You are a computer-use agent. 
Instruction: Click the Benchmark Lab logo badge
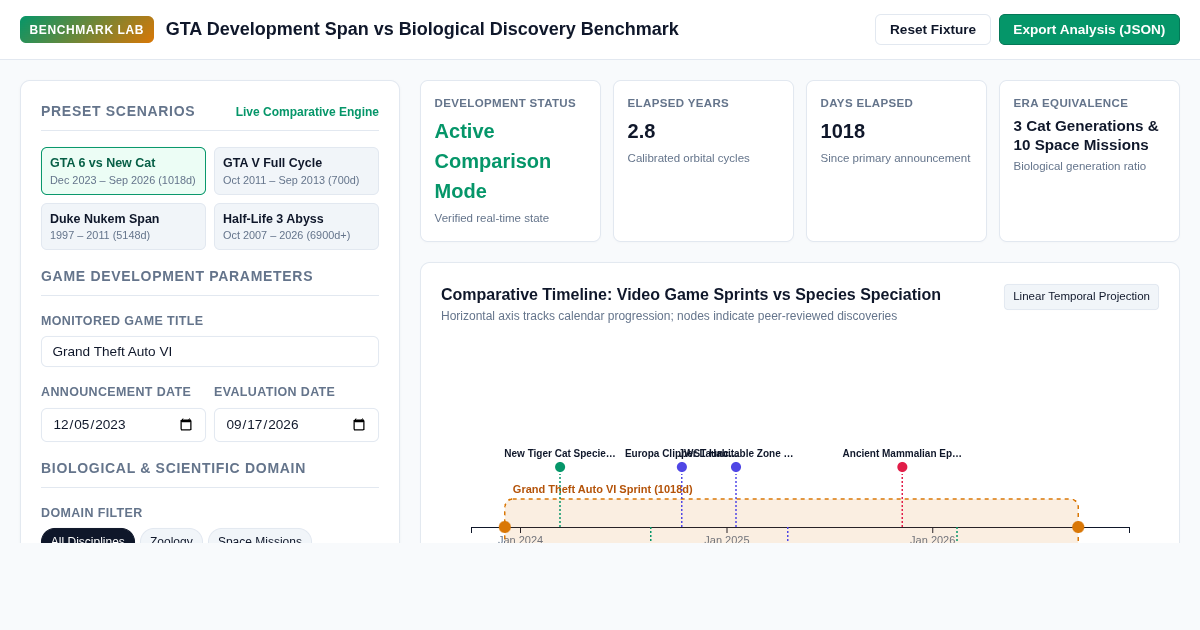click(87, 29)
